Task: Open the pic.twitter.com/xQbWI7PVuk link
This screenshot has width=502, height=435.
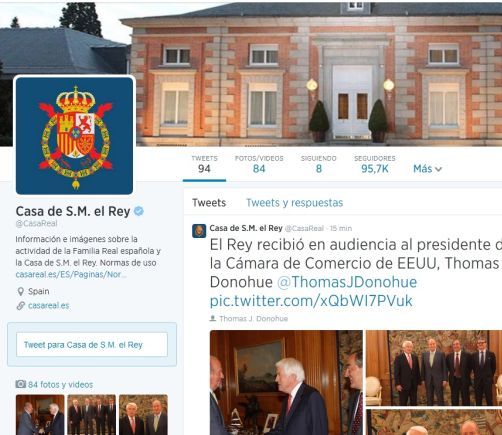Action: click(x=311, y=301)
